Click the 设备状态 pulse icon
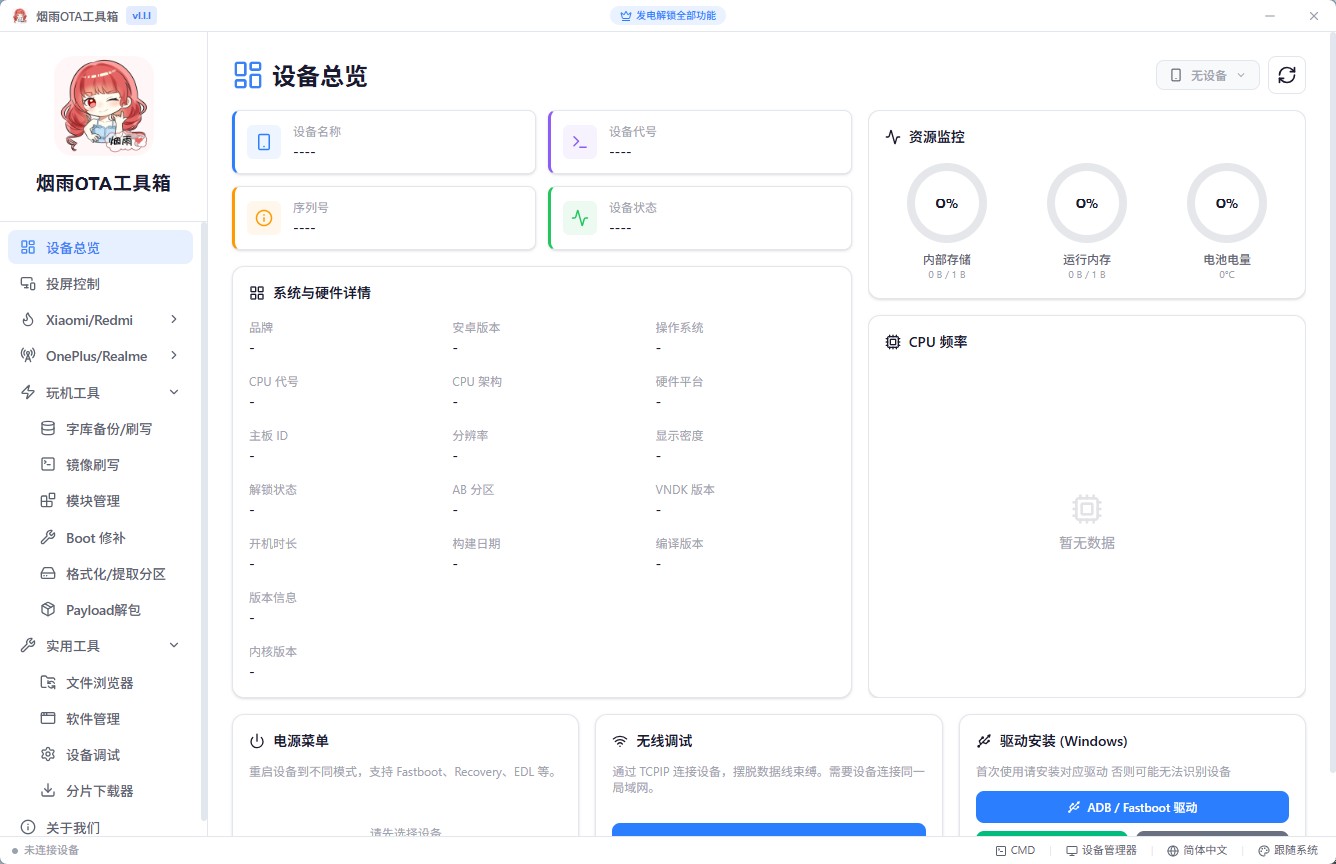1336x864 pixels. point(580,218)
